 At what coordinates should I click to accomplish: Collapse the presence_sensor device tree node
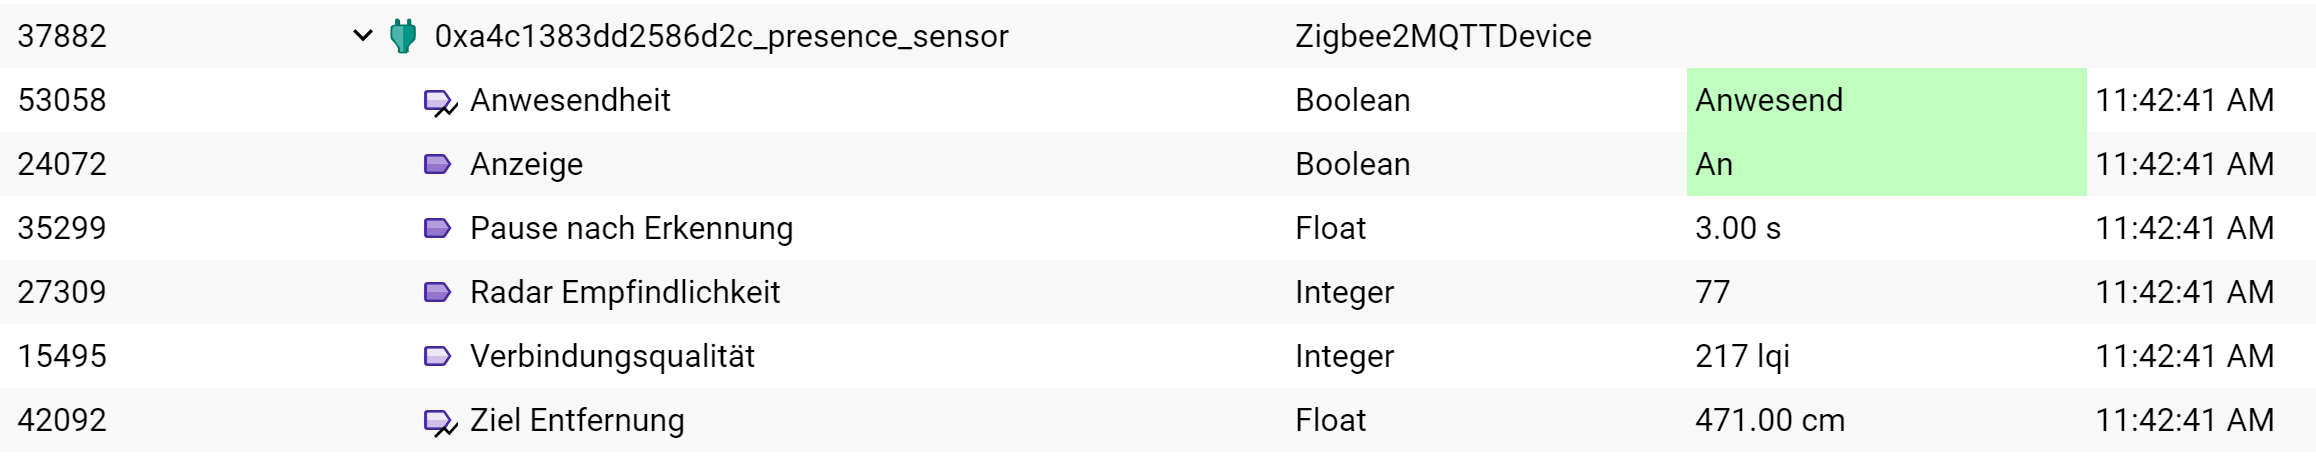(362, 37)
